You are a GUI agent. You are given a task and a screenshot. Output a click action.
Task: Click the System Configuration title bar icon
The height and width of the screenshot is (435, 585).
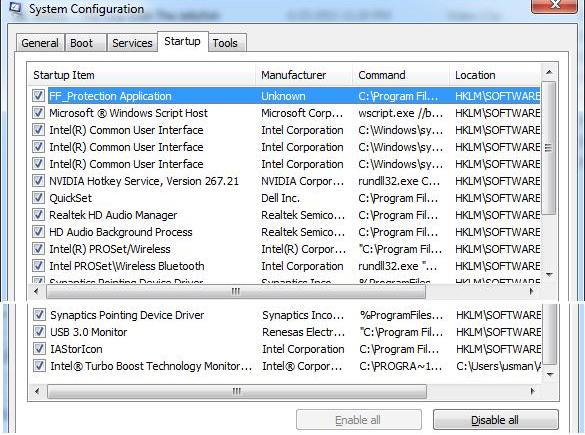tap(15, 8)
